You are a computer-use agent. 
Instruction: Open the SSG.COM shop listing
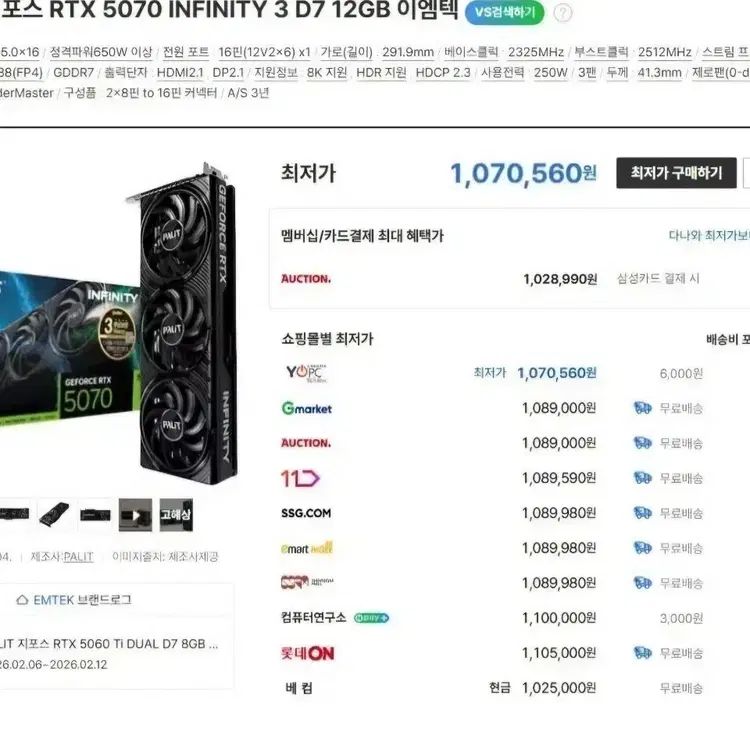click(306, 513)
